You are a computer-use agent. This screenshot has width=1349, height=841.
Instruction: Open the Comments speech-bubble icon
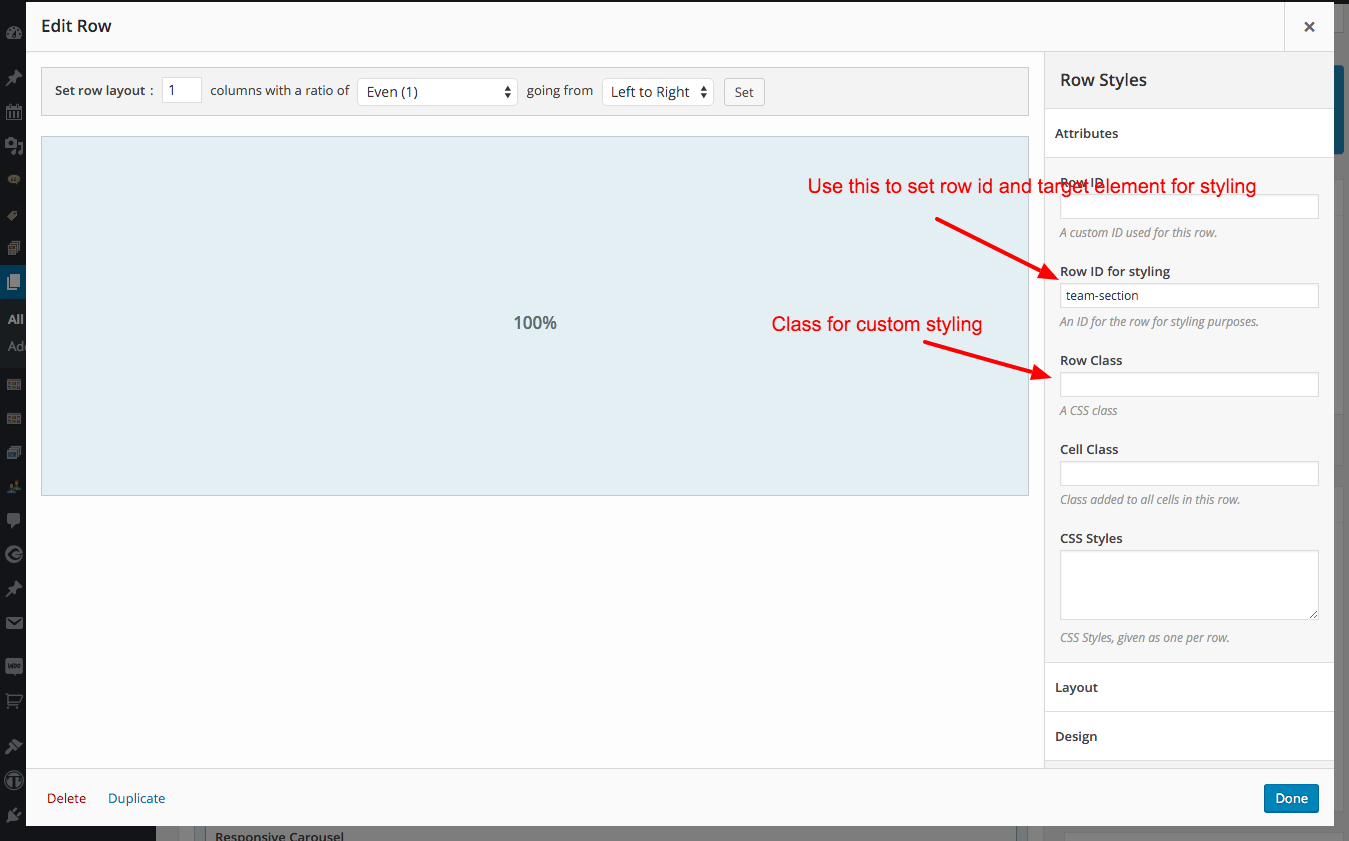click(14, 519)
